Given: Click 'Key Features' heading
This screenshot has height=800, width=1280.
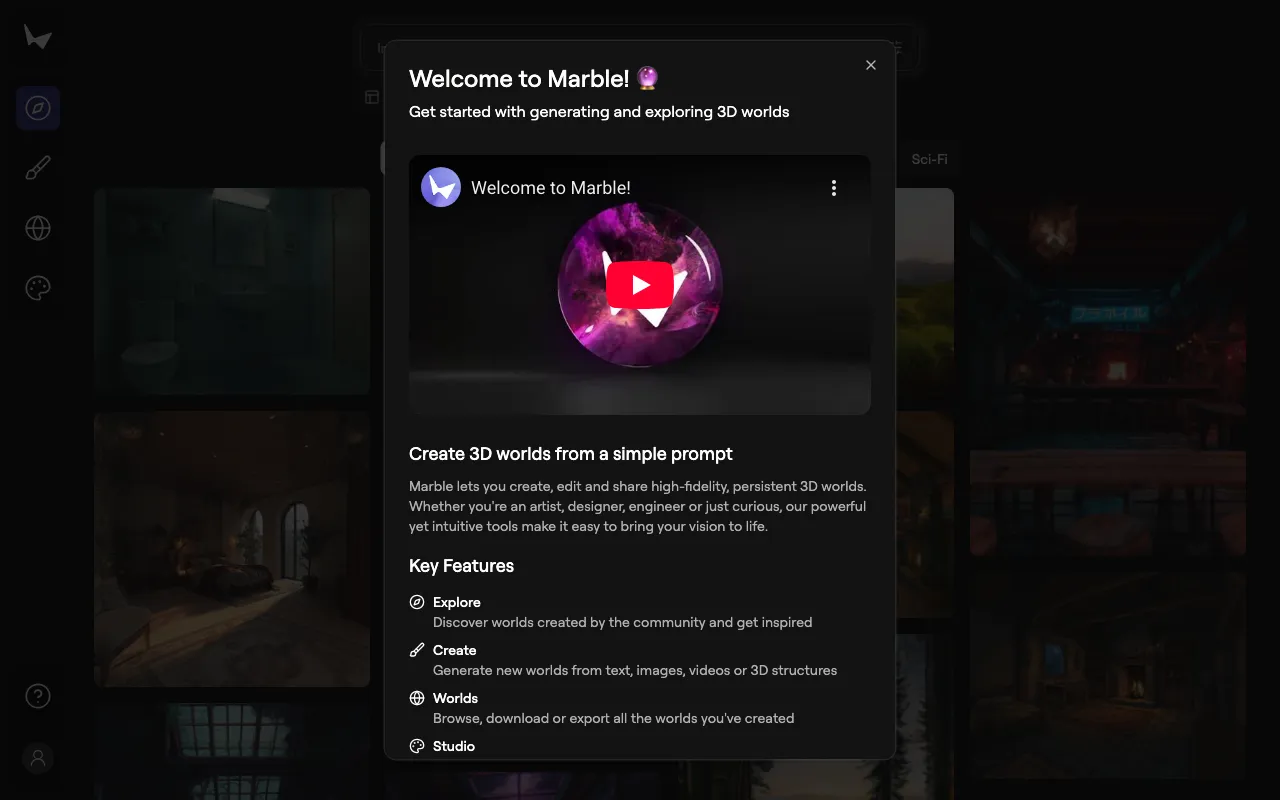Looking at the screenshot, I should point(462,566).
